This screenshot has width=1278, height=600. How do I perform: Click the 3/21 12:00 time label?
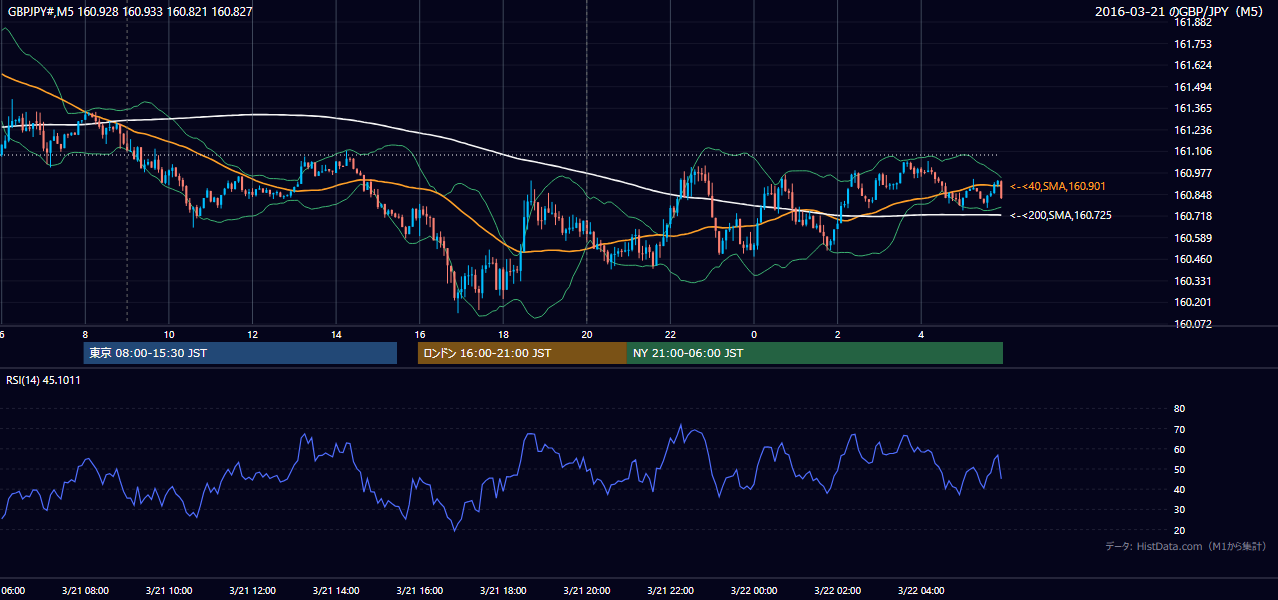click(252, 591)
